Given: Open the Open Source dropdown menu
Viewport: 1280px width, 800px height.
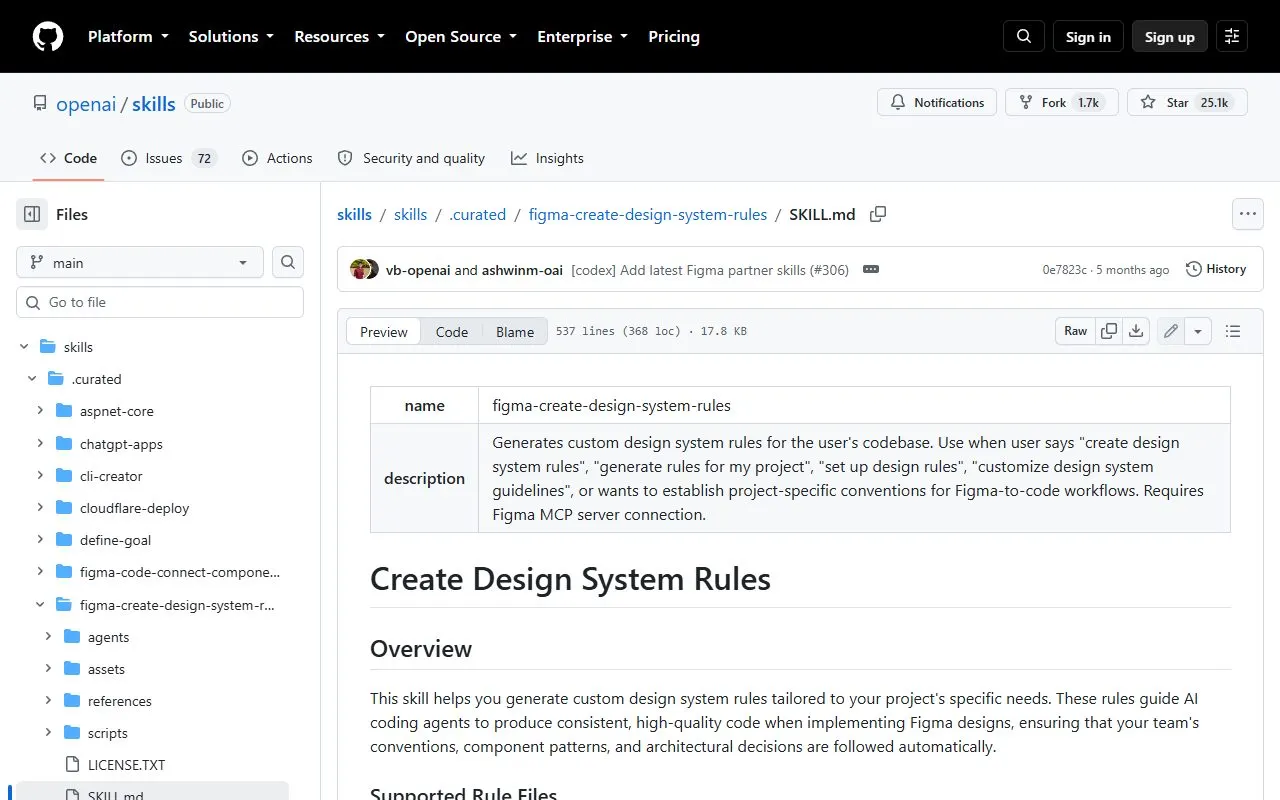Looking at the screenshot, I should (x=461, y=37).
